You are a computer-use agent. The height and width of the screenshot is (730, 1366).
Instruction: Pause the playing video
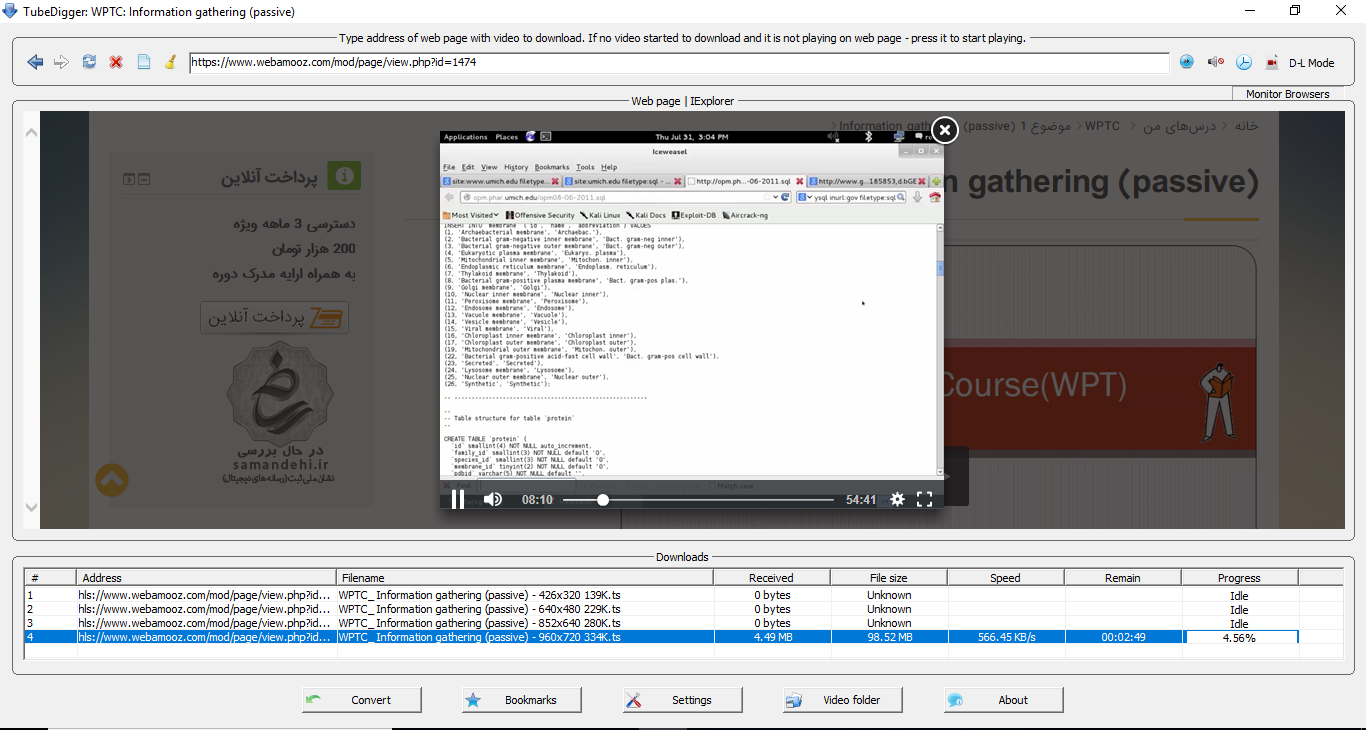(457, 499)
